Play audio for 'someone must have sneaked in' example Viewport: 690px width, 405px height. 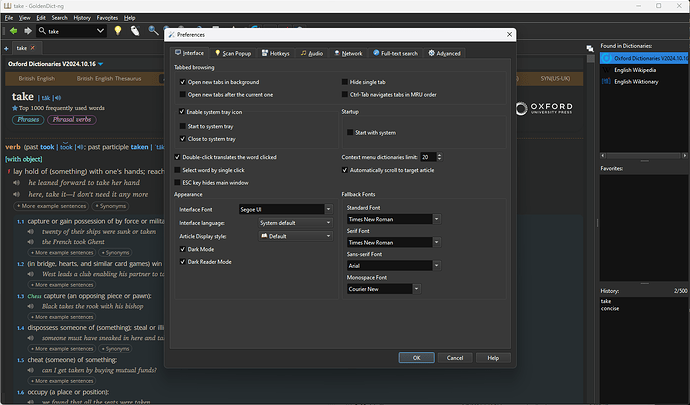(30, 338)
